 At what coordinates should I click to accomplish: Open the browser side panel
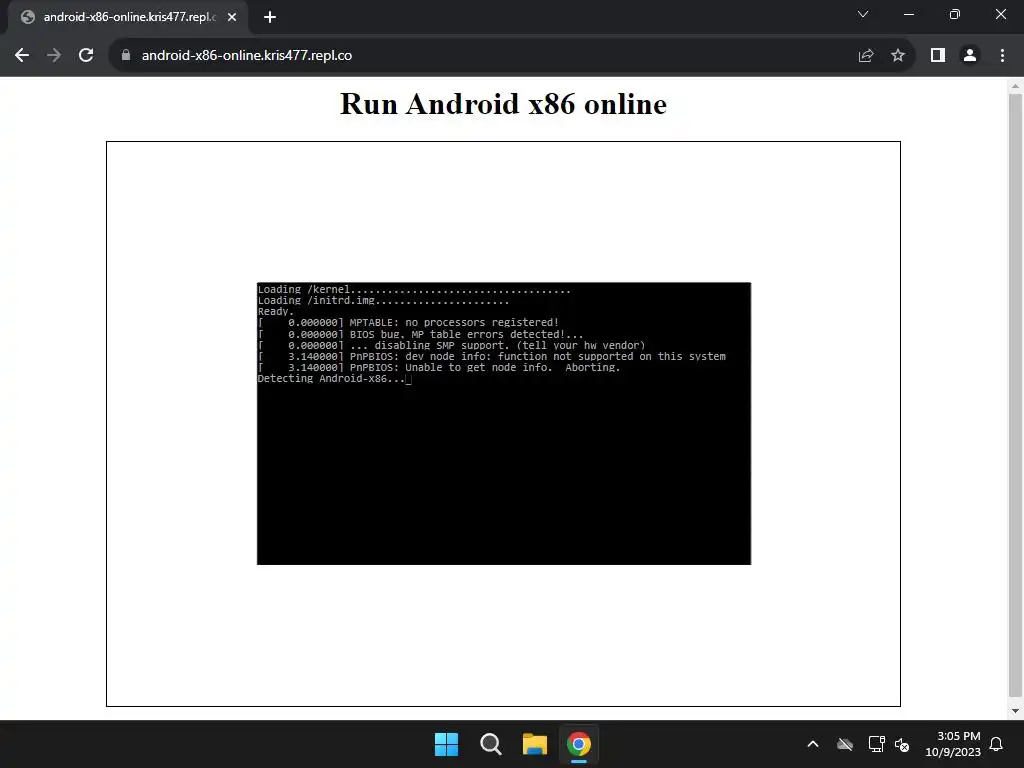[x=938, y=56]
